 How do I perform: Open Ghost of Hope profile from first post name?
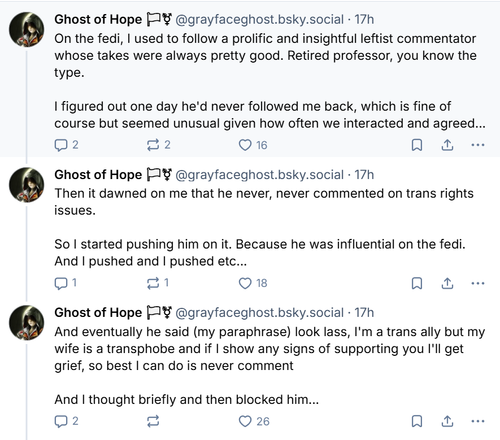click(x=98, y=19)
